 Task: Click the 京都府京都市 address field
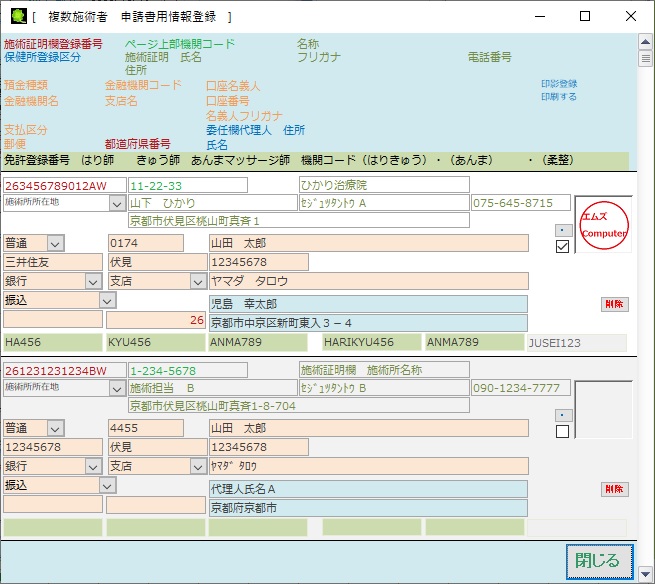[368, 508]
